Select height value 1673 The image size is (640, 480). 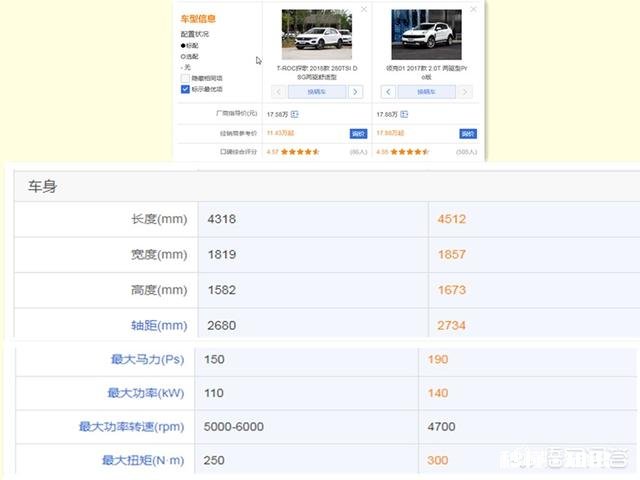(452, 290)
